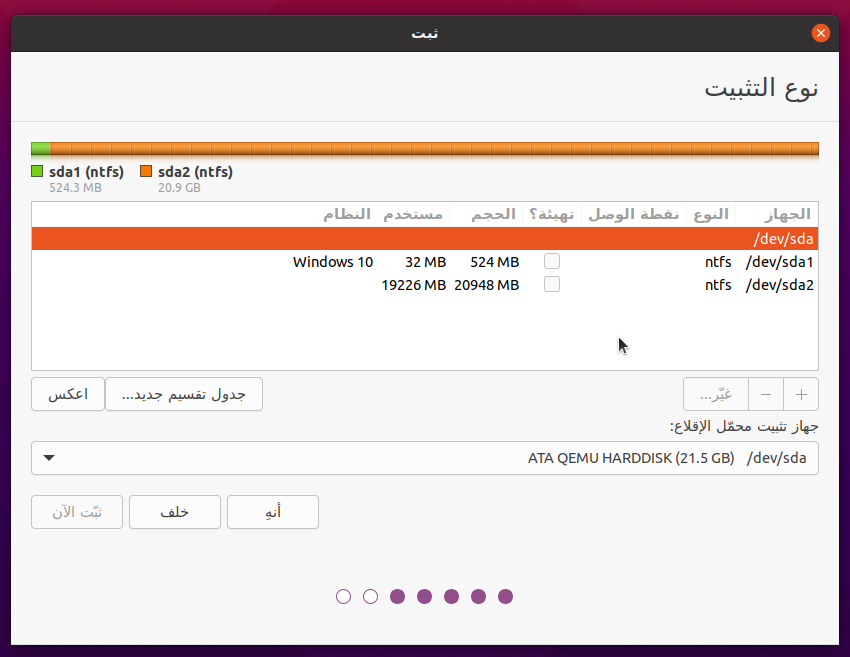Click the orange sda2 segment in partition bar
Screen dimensions: 850x657
pos(434,149)
